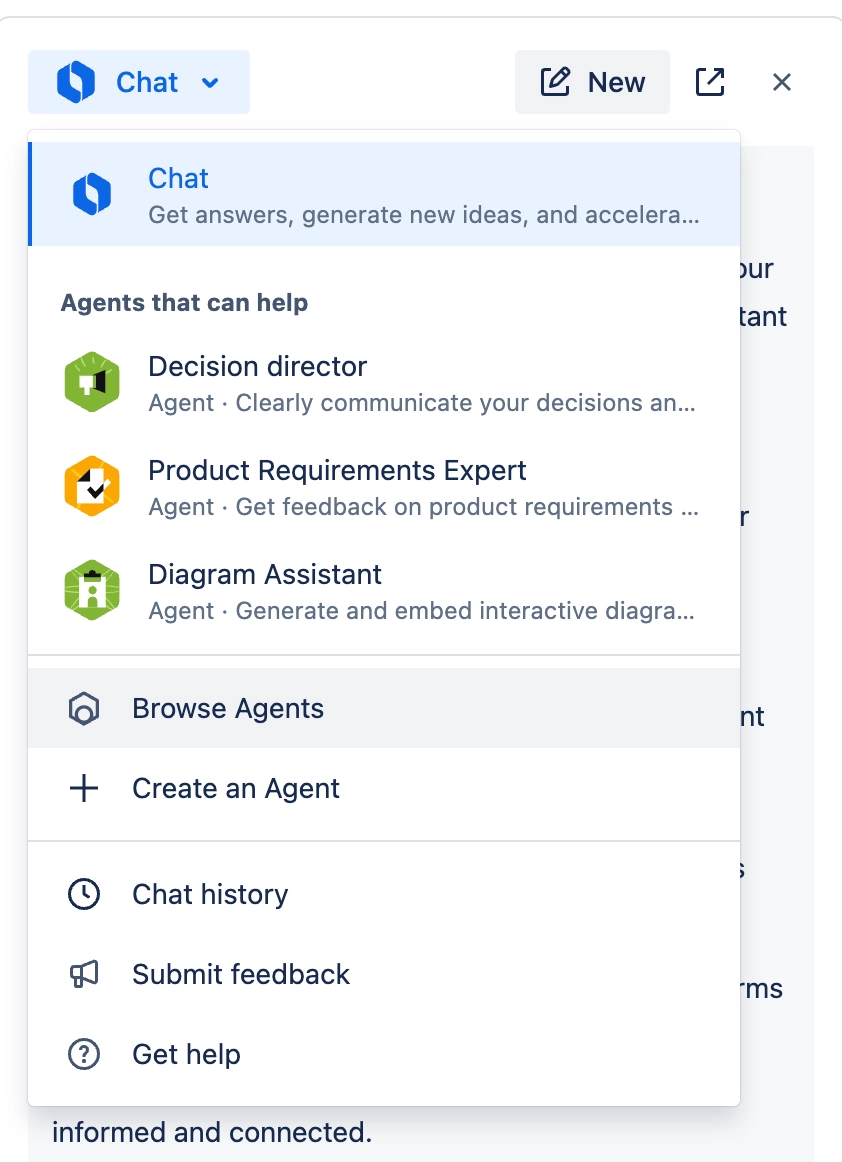
Task: Select Create an Agent
Action: pyautogui.click(x=384, y=789)
